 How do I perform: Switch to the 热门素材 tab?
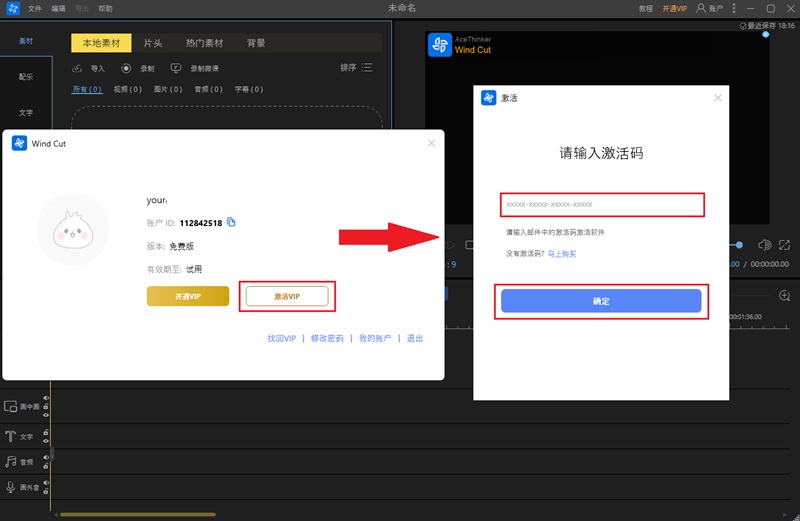204,43
